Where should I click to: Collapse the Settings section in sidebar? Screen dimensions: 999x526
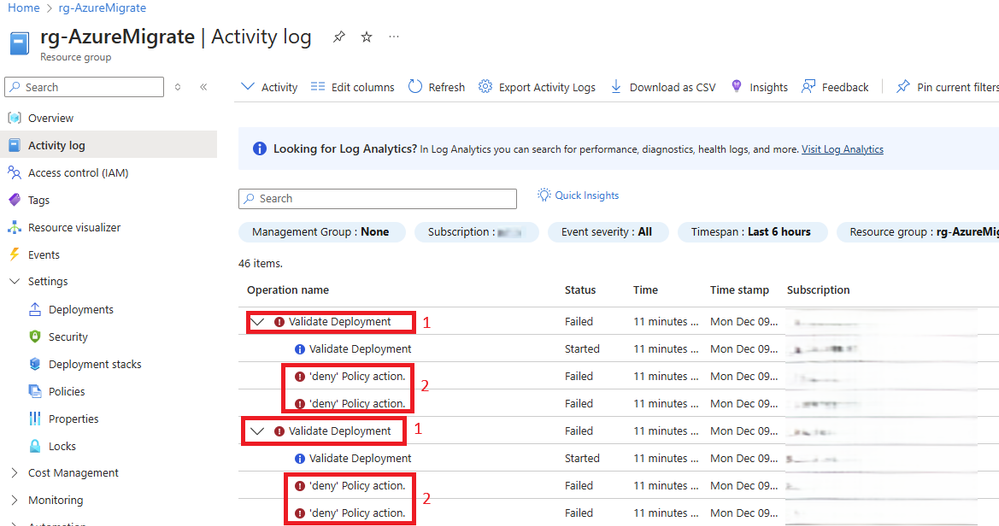[x=14, y=281]
